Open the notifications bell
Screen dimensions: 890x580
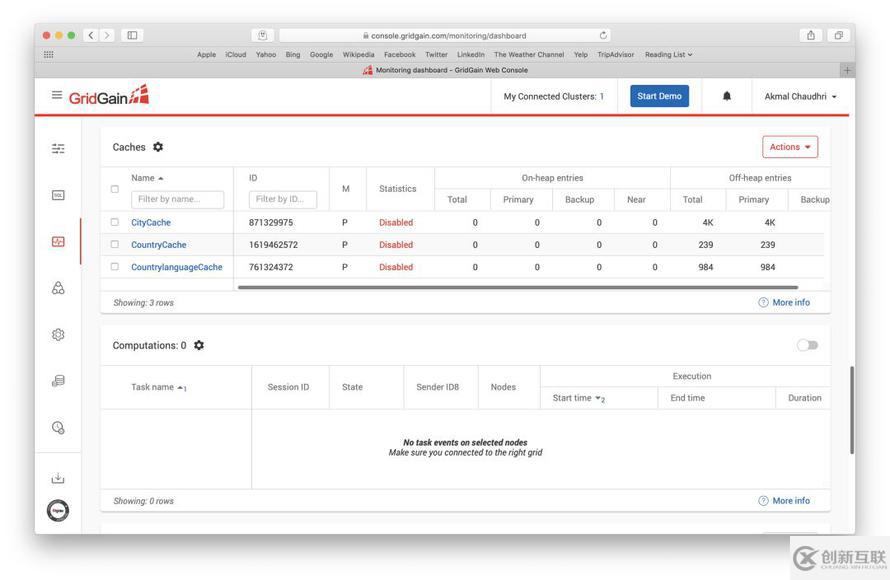tap(727, 96)
